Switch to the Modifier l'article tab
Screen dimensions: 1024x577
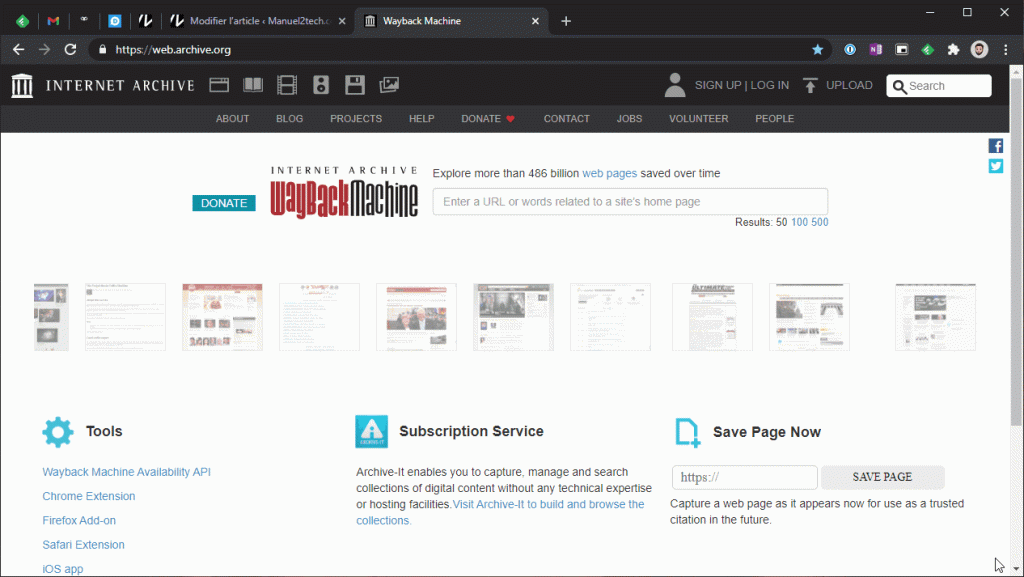pyautogui.click(x=259, y=21)
